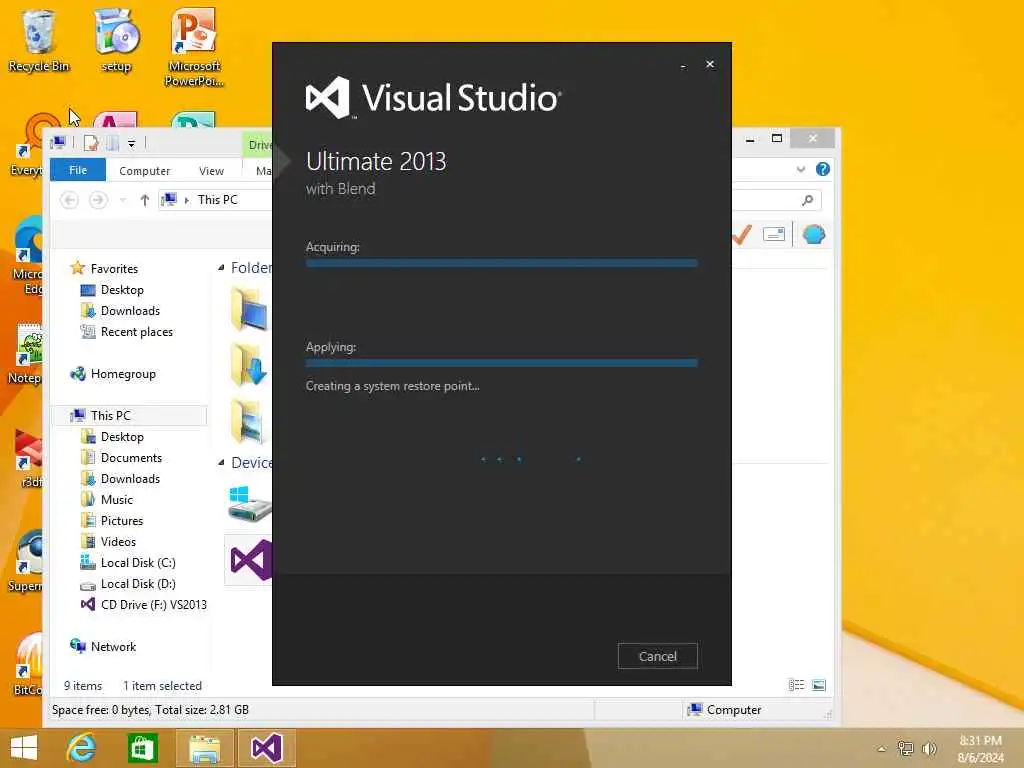This screenshot has width=1024, height=768.
Task: Click This PC in the address bar
Action: 217,199
